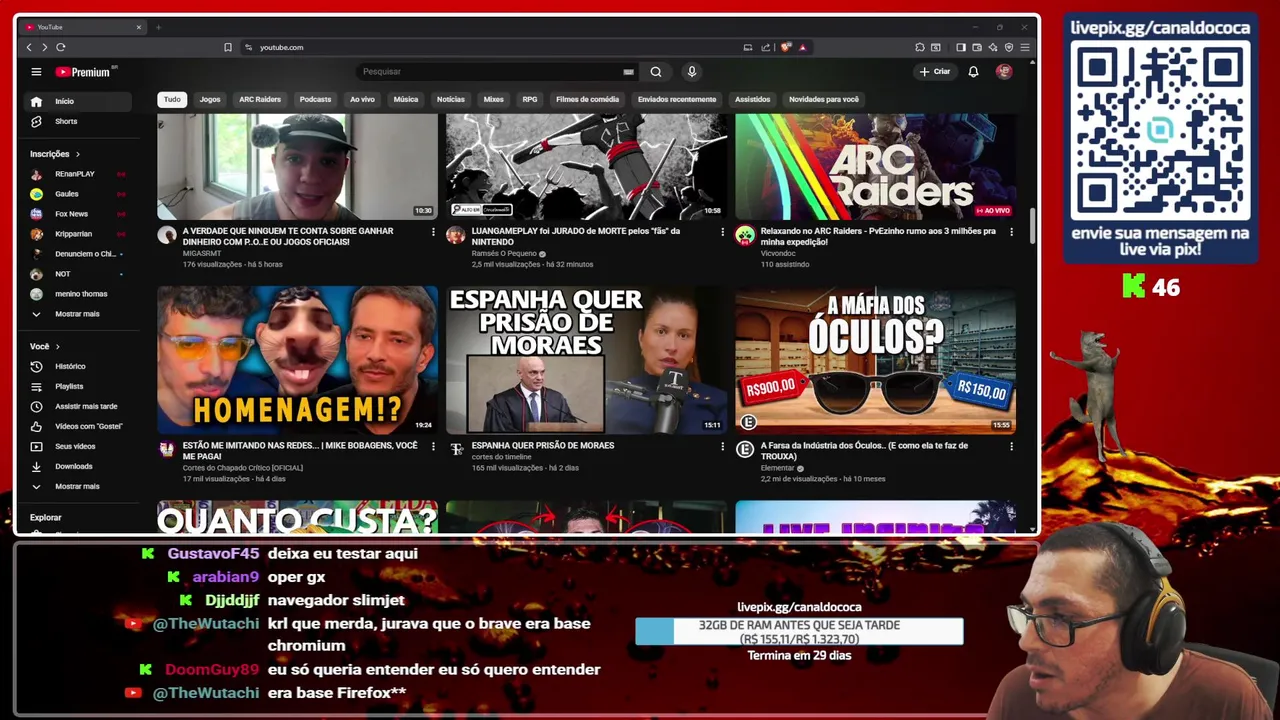
Task: Open options for Farsa da Indústria video
Action: coord(1011,446)
